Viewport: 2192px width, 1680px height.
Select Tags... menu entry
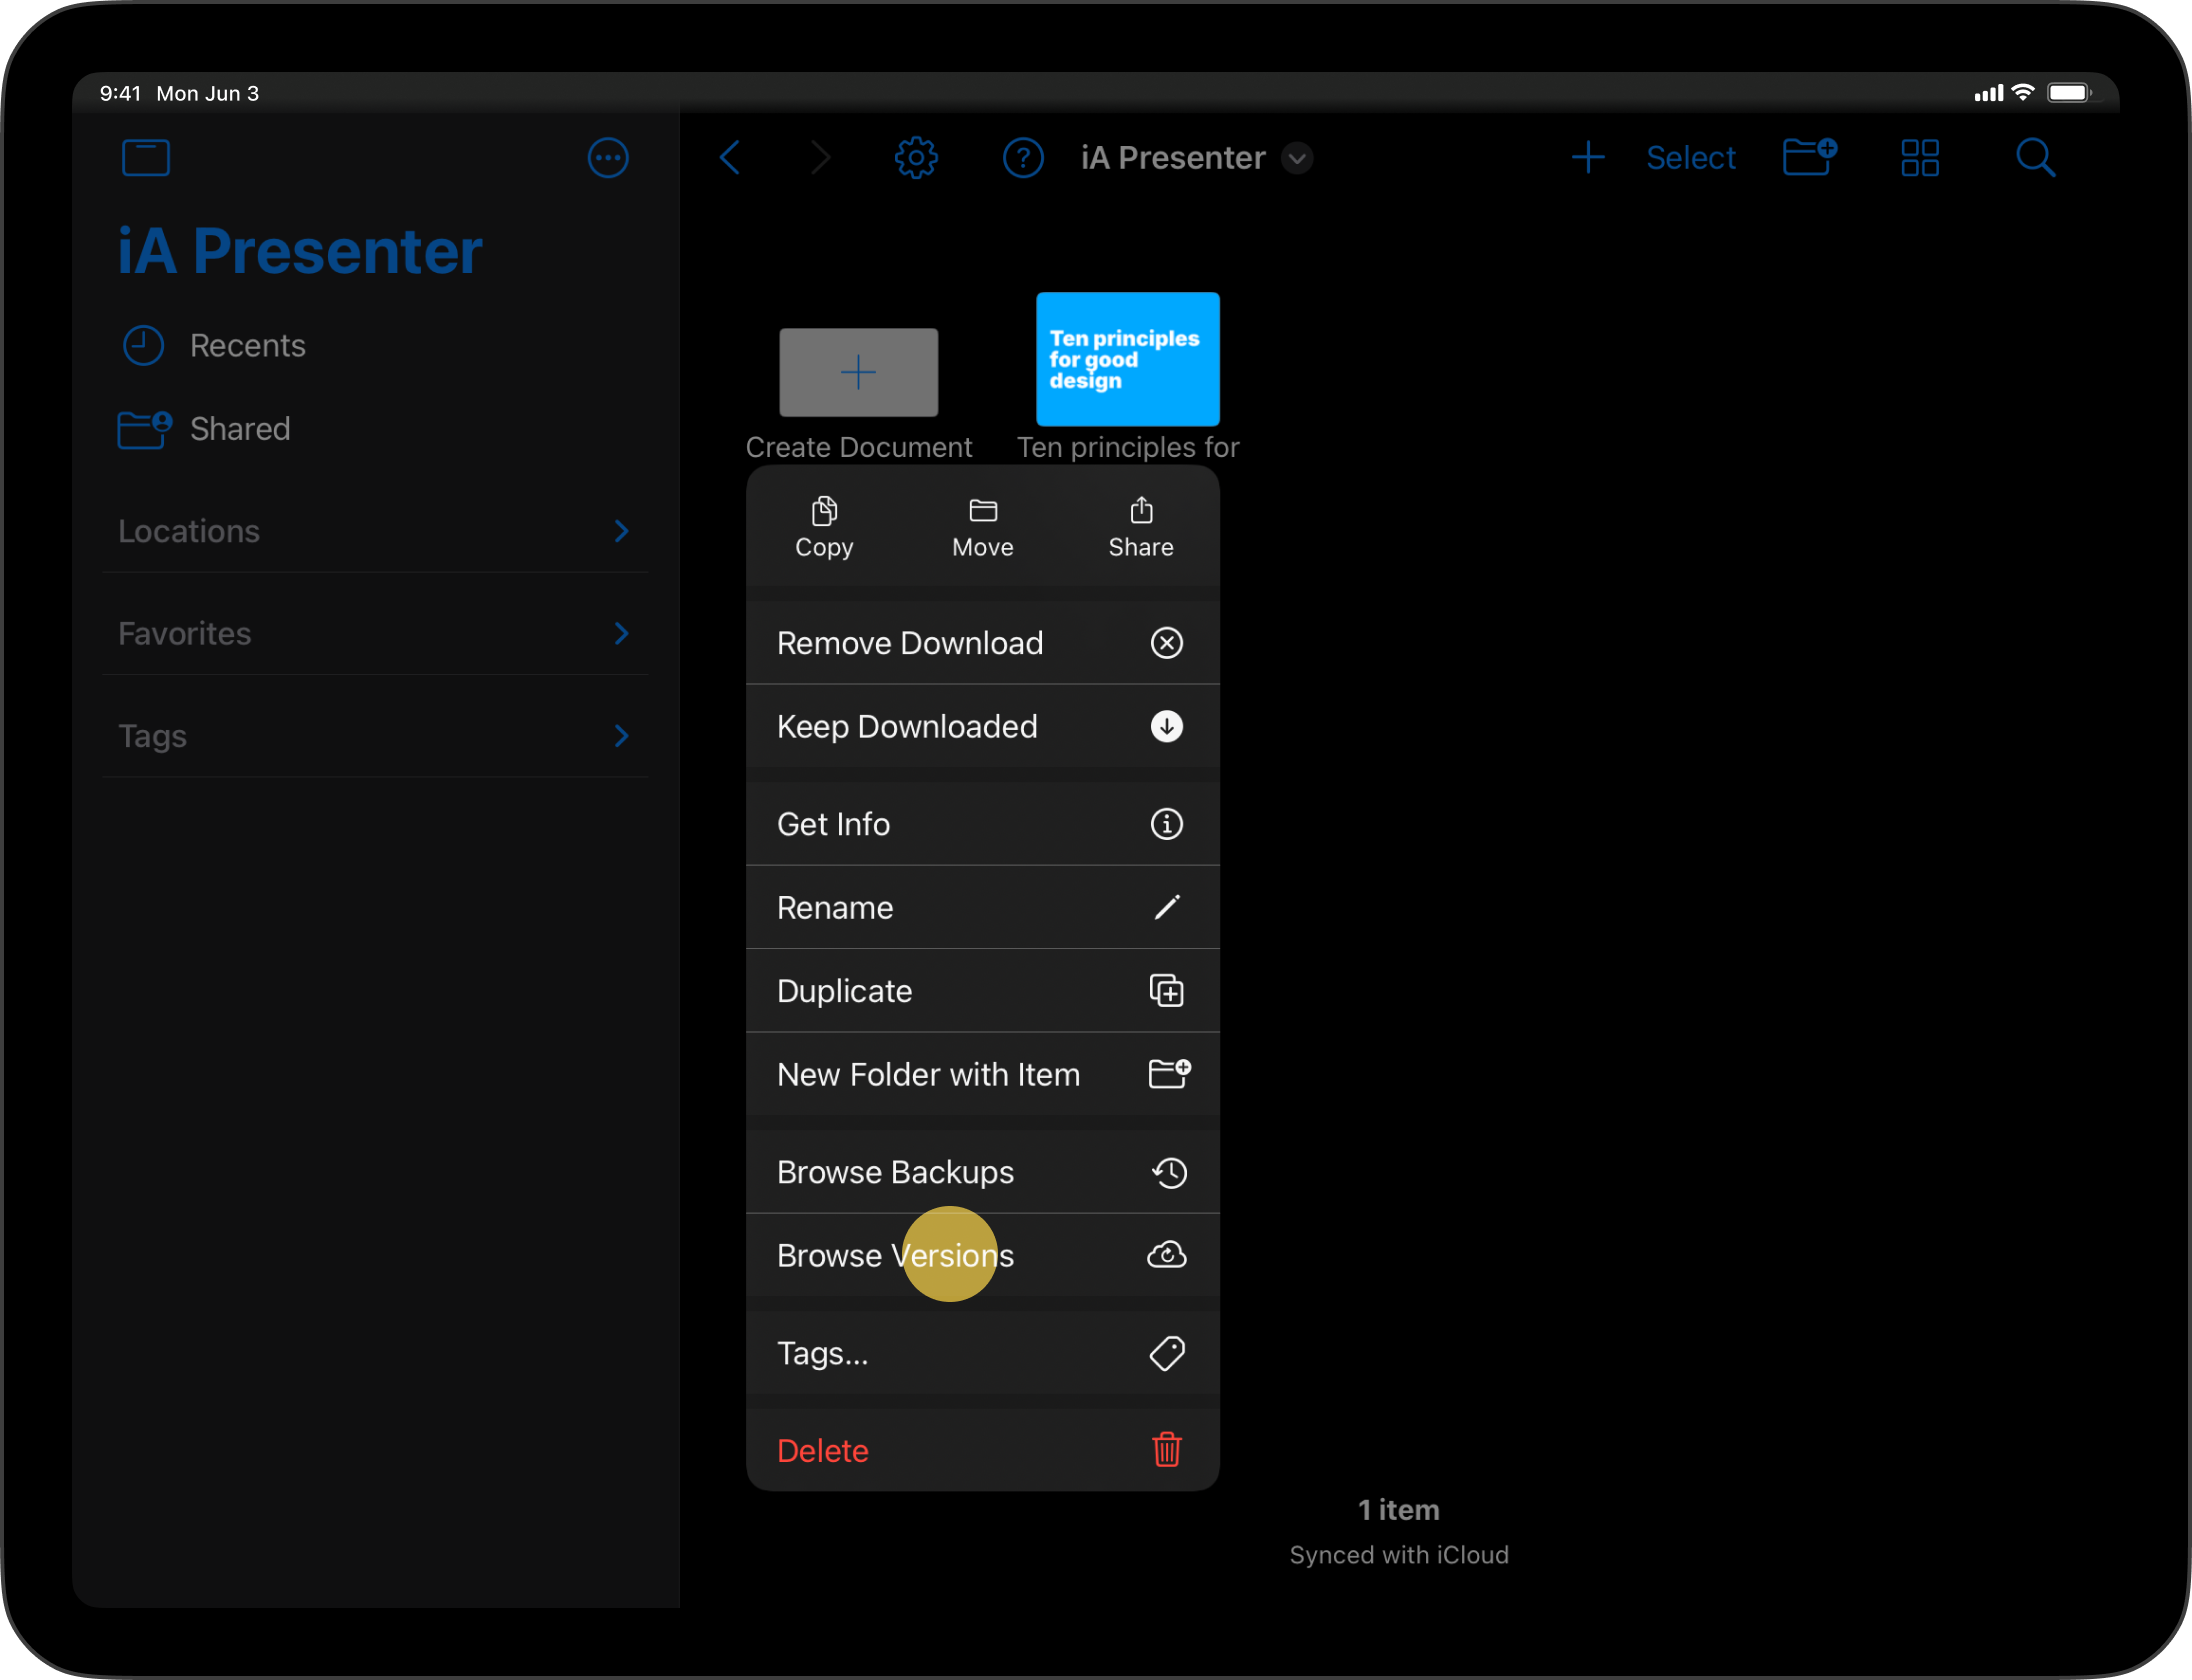pos(983,1354)
